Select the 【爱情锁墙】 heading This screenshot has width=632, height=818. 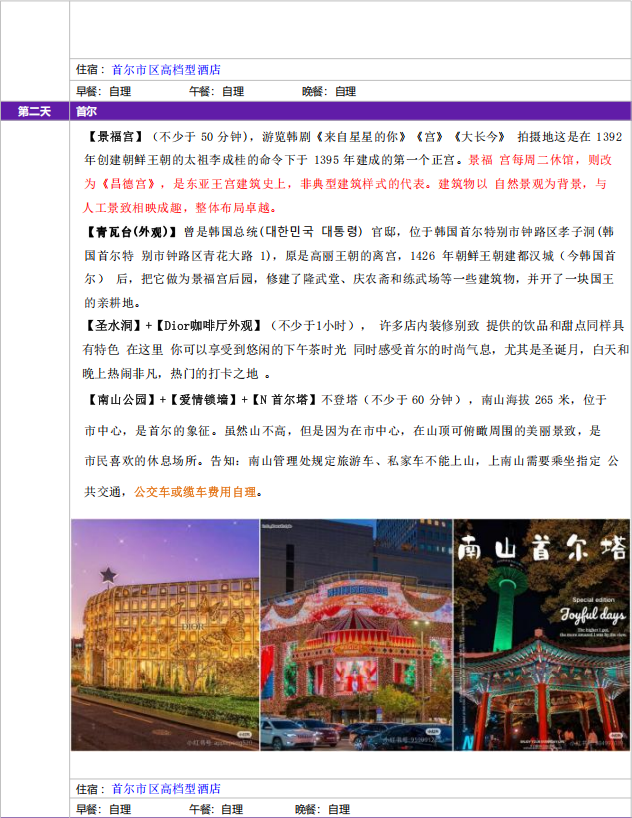[x=201, y=400]
